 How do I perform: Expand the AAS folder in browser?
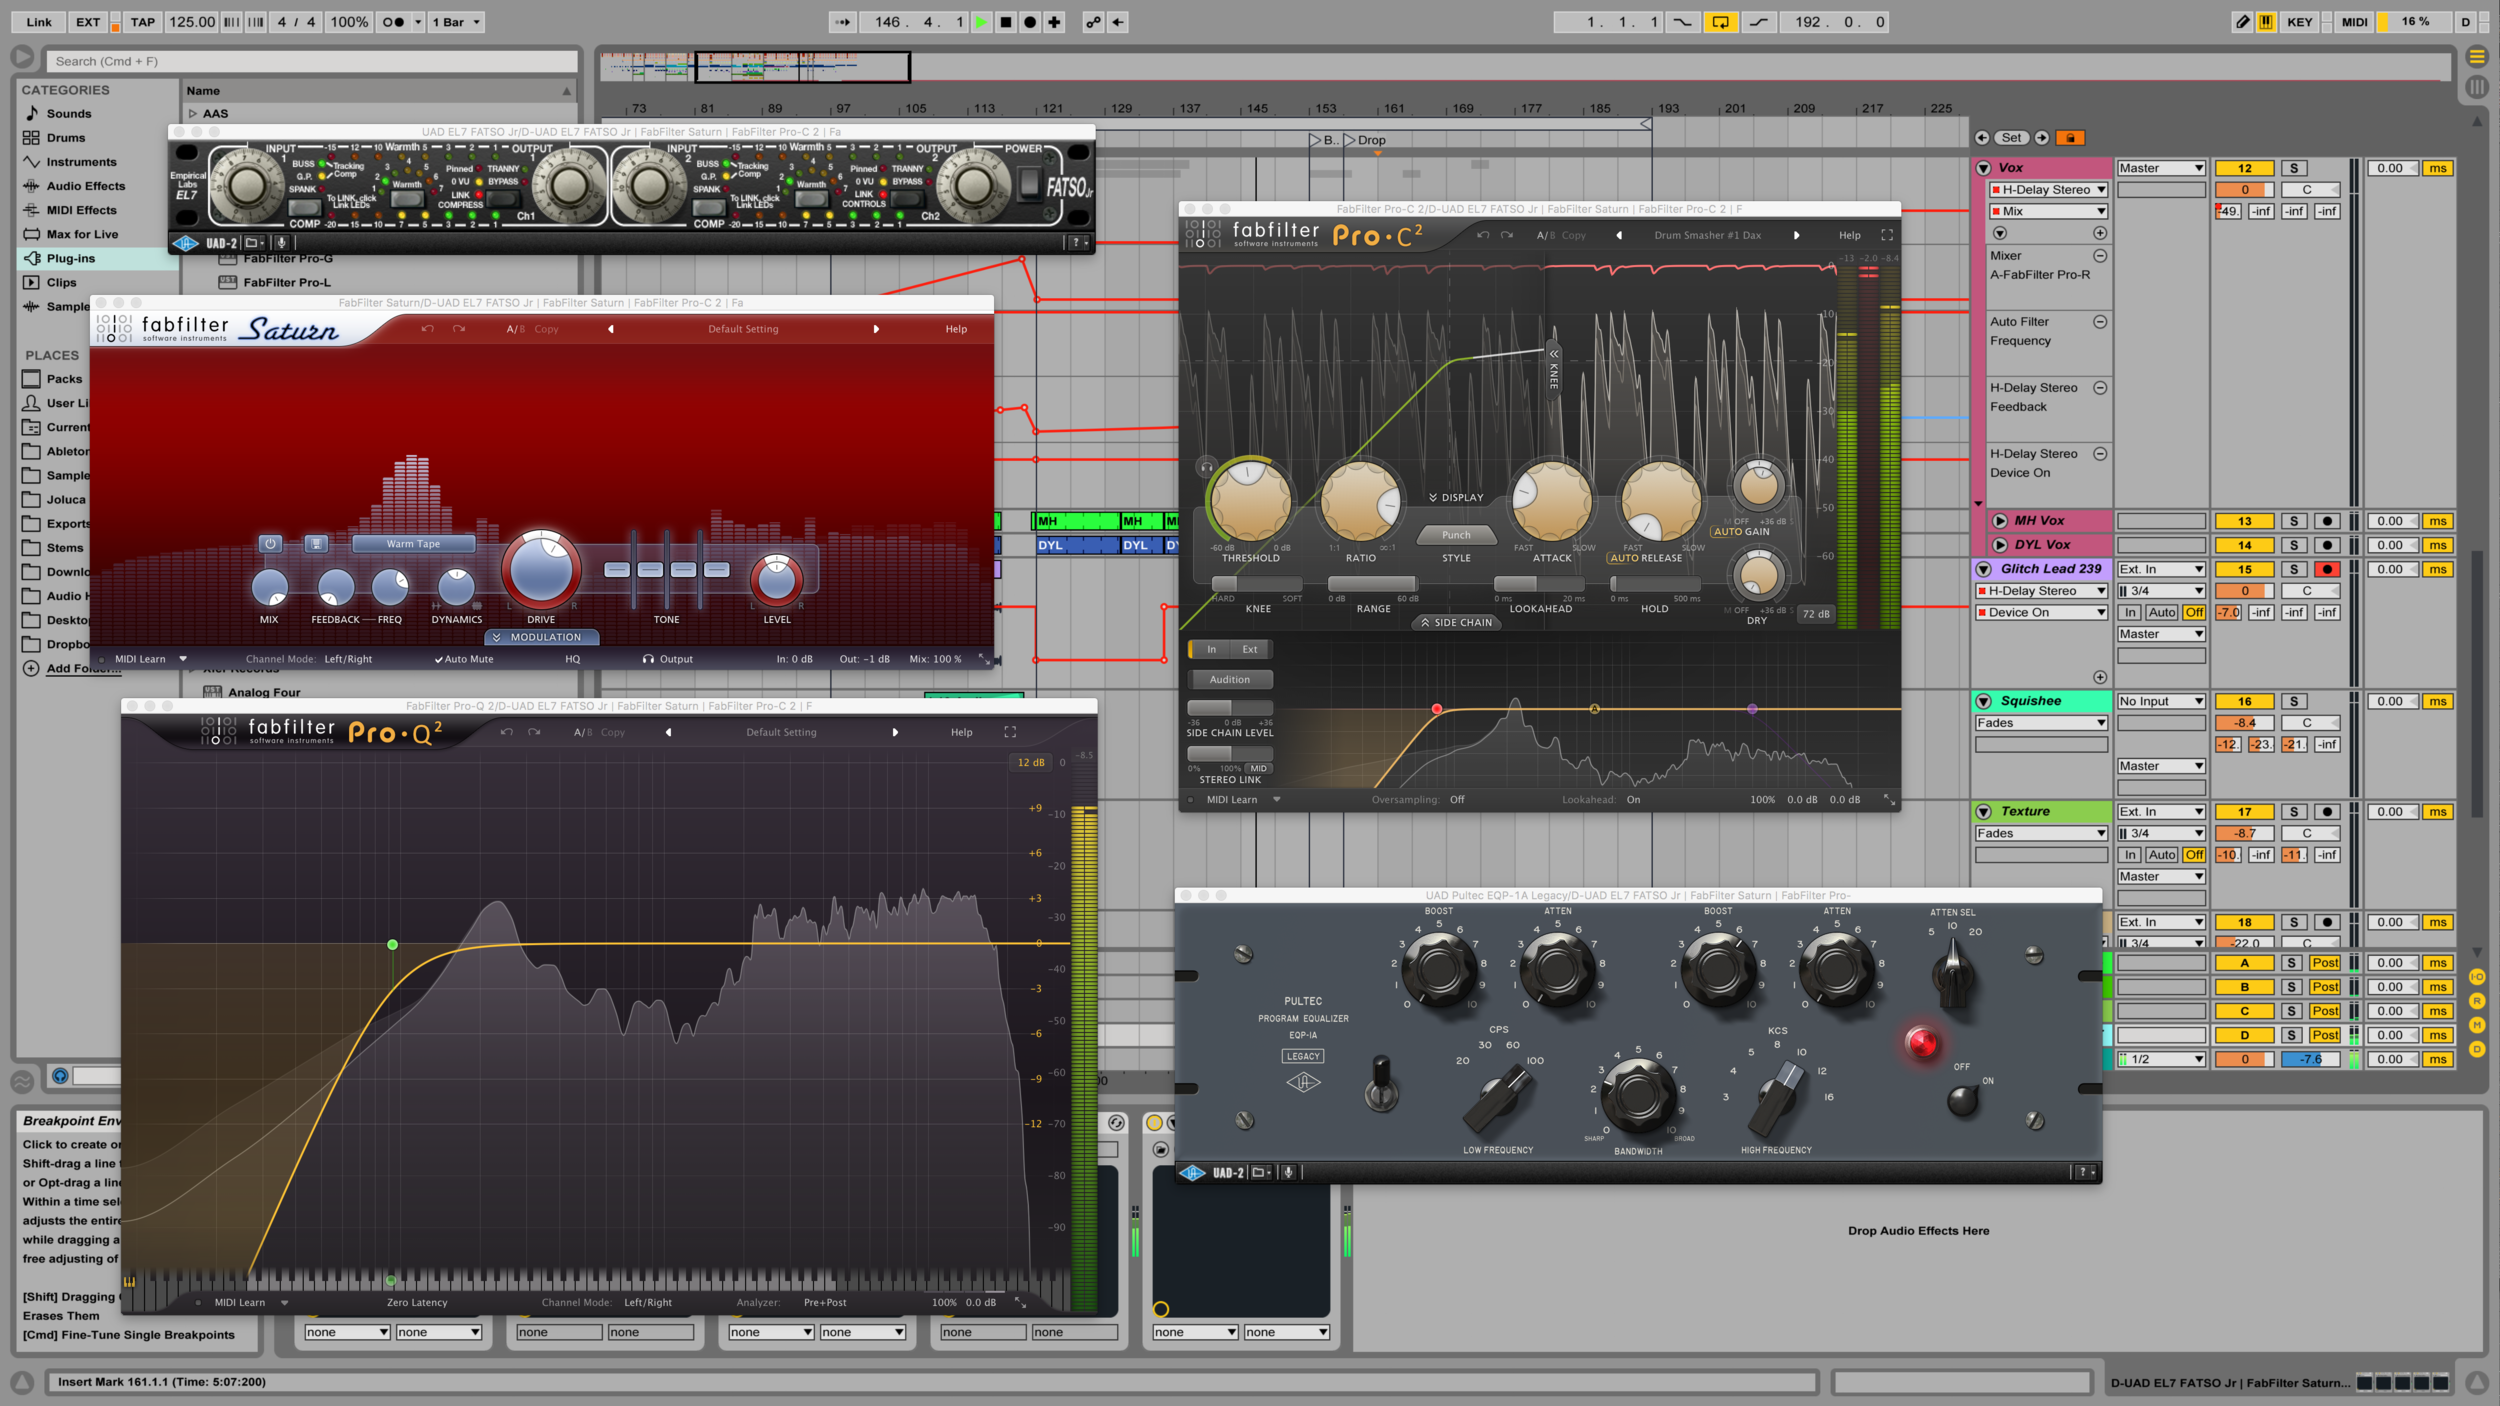click(193, 114)
